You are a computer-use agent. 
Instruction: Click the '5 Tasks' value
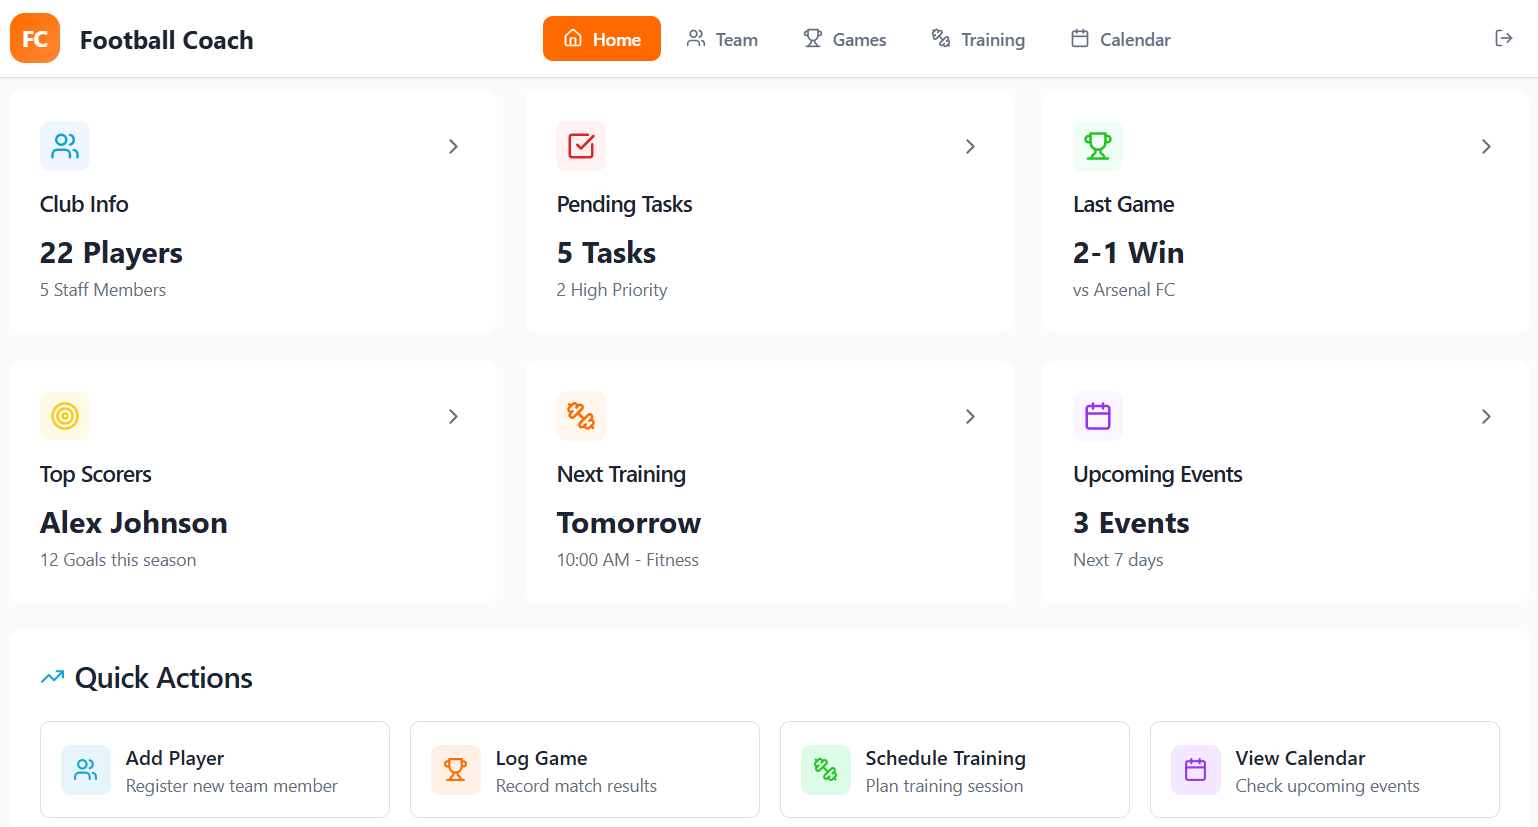606,253
